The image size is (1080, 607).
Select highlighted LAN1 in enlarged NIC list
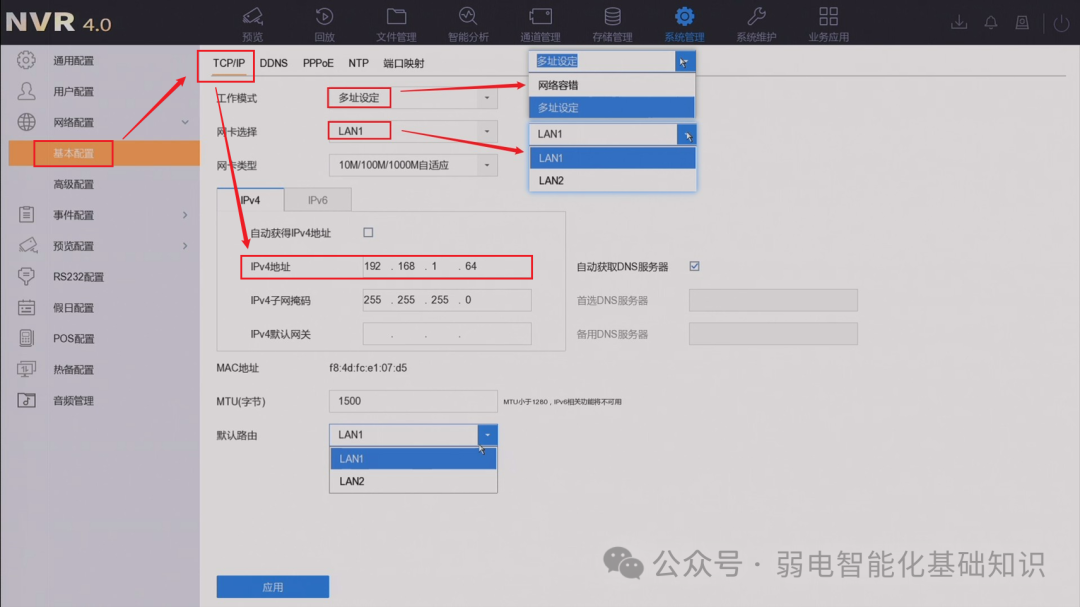(612, 158)
